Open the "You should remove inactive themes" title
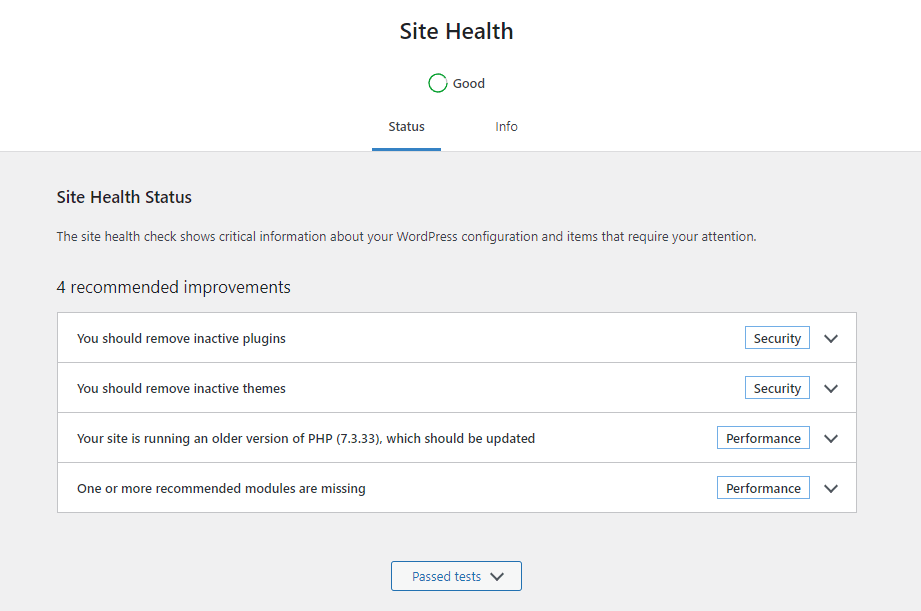Viewport: 921px width, 611px height. (x=181, y=389)
